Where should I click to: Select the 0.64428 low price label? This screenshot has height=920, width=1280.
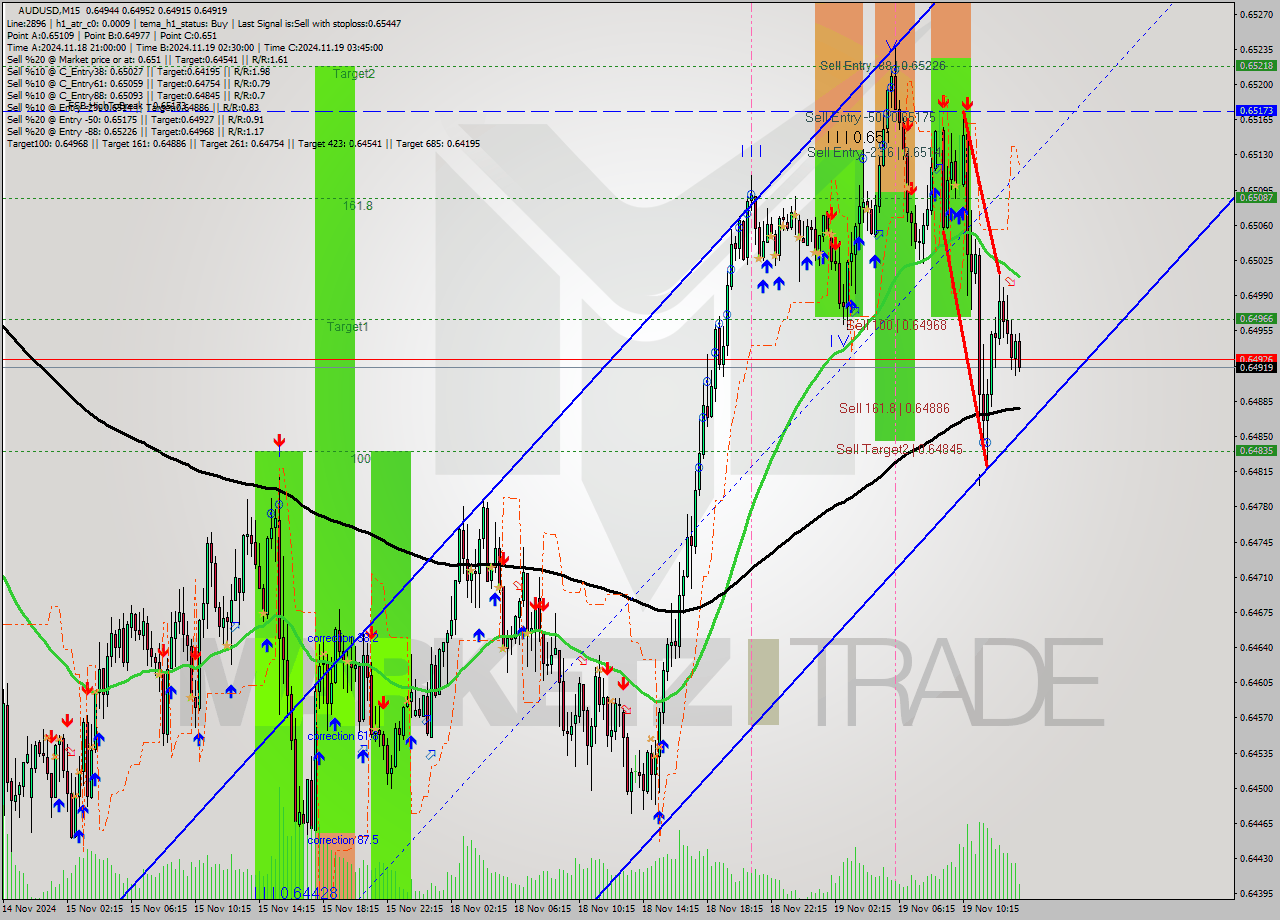click(308, 893)
